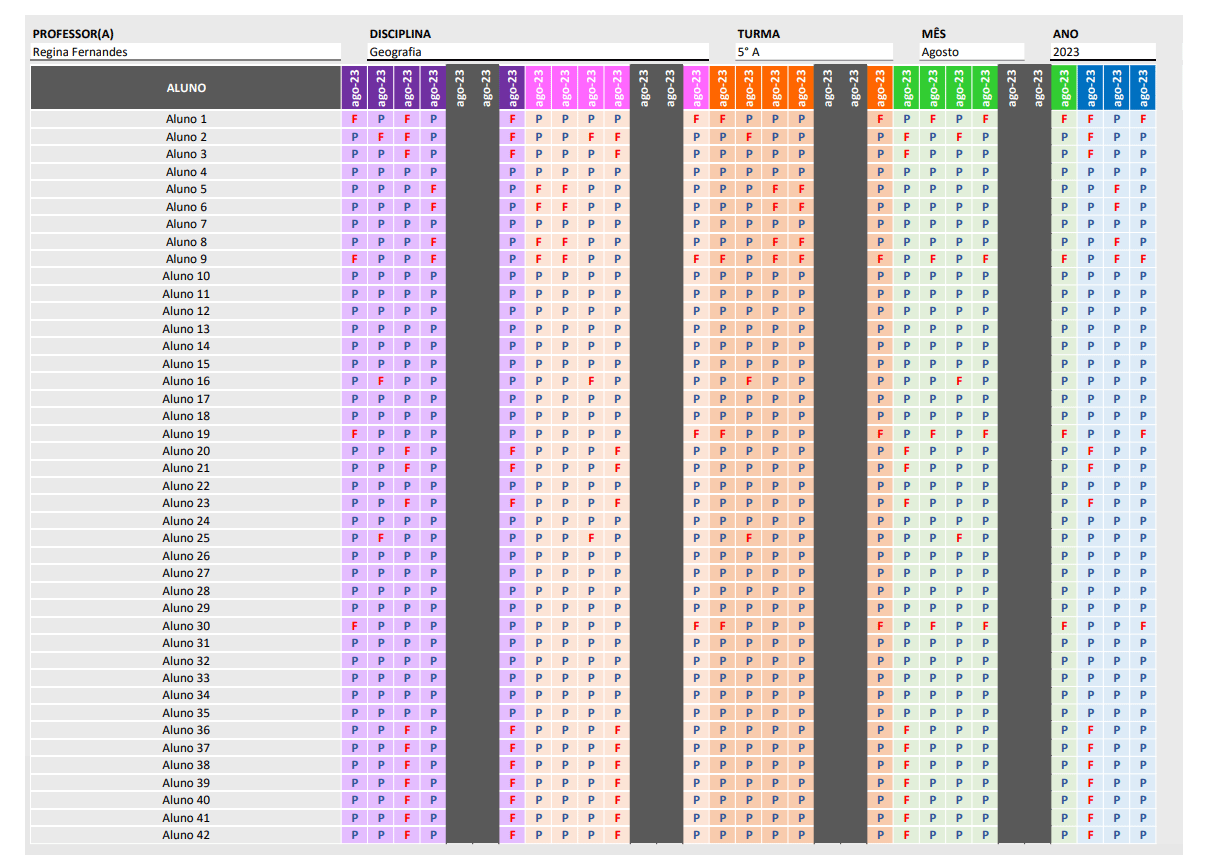
Task: Click the DISCIPLINA label
Action: tap(400, 34)
